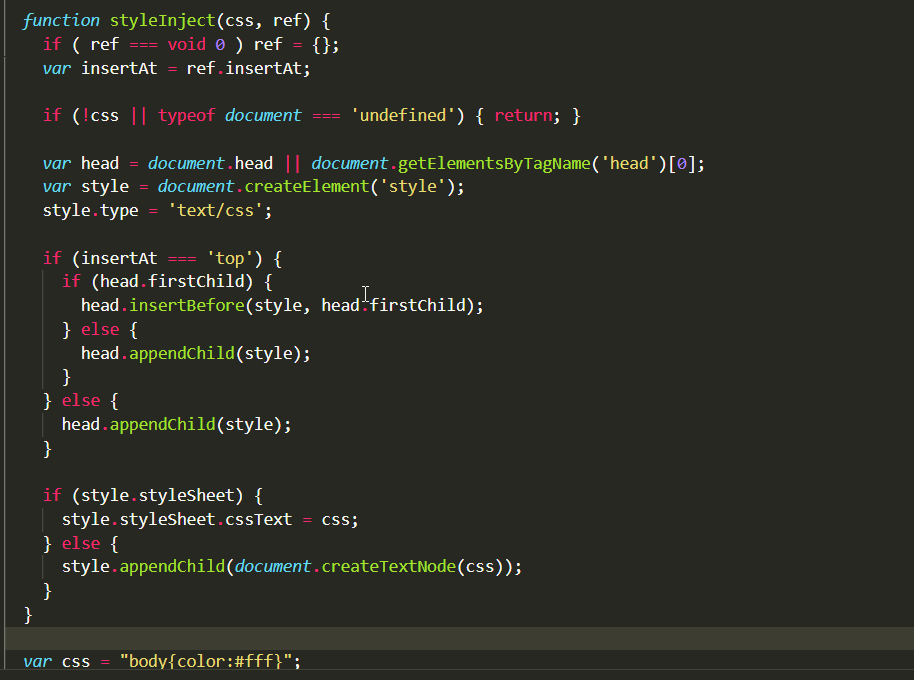Click the getElementsByTagName method call

click(x=494, y=164)
